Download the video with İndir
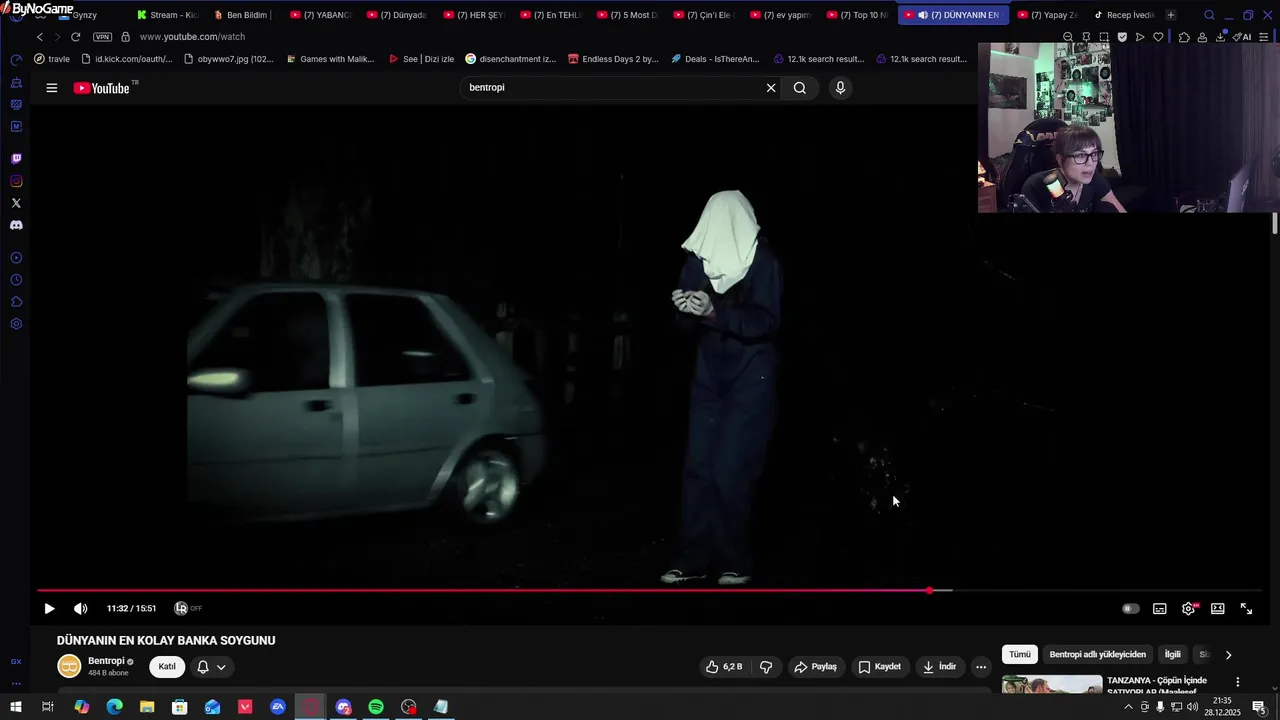Viewport: 1280px width, 720px height. click(x=940, y=667)
